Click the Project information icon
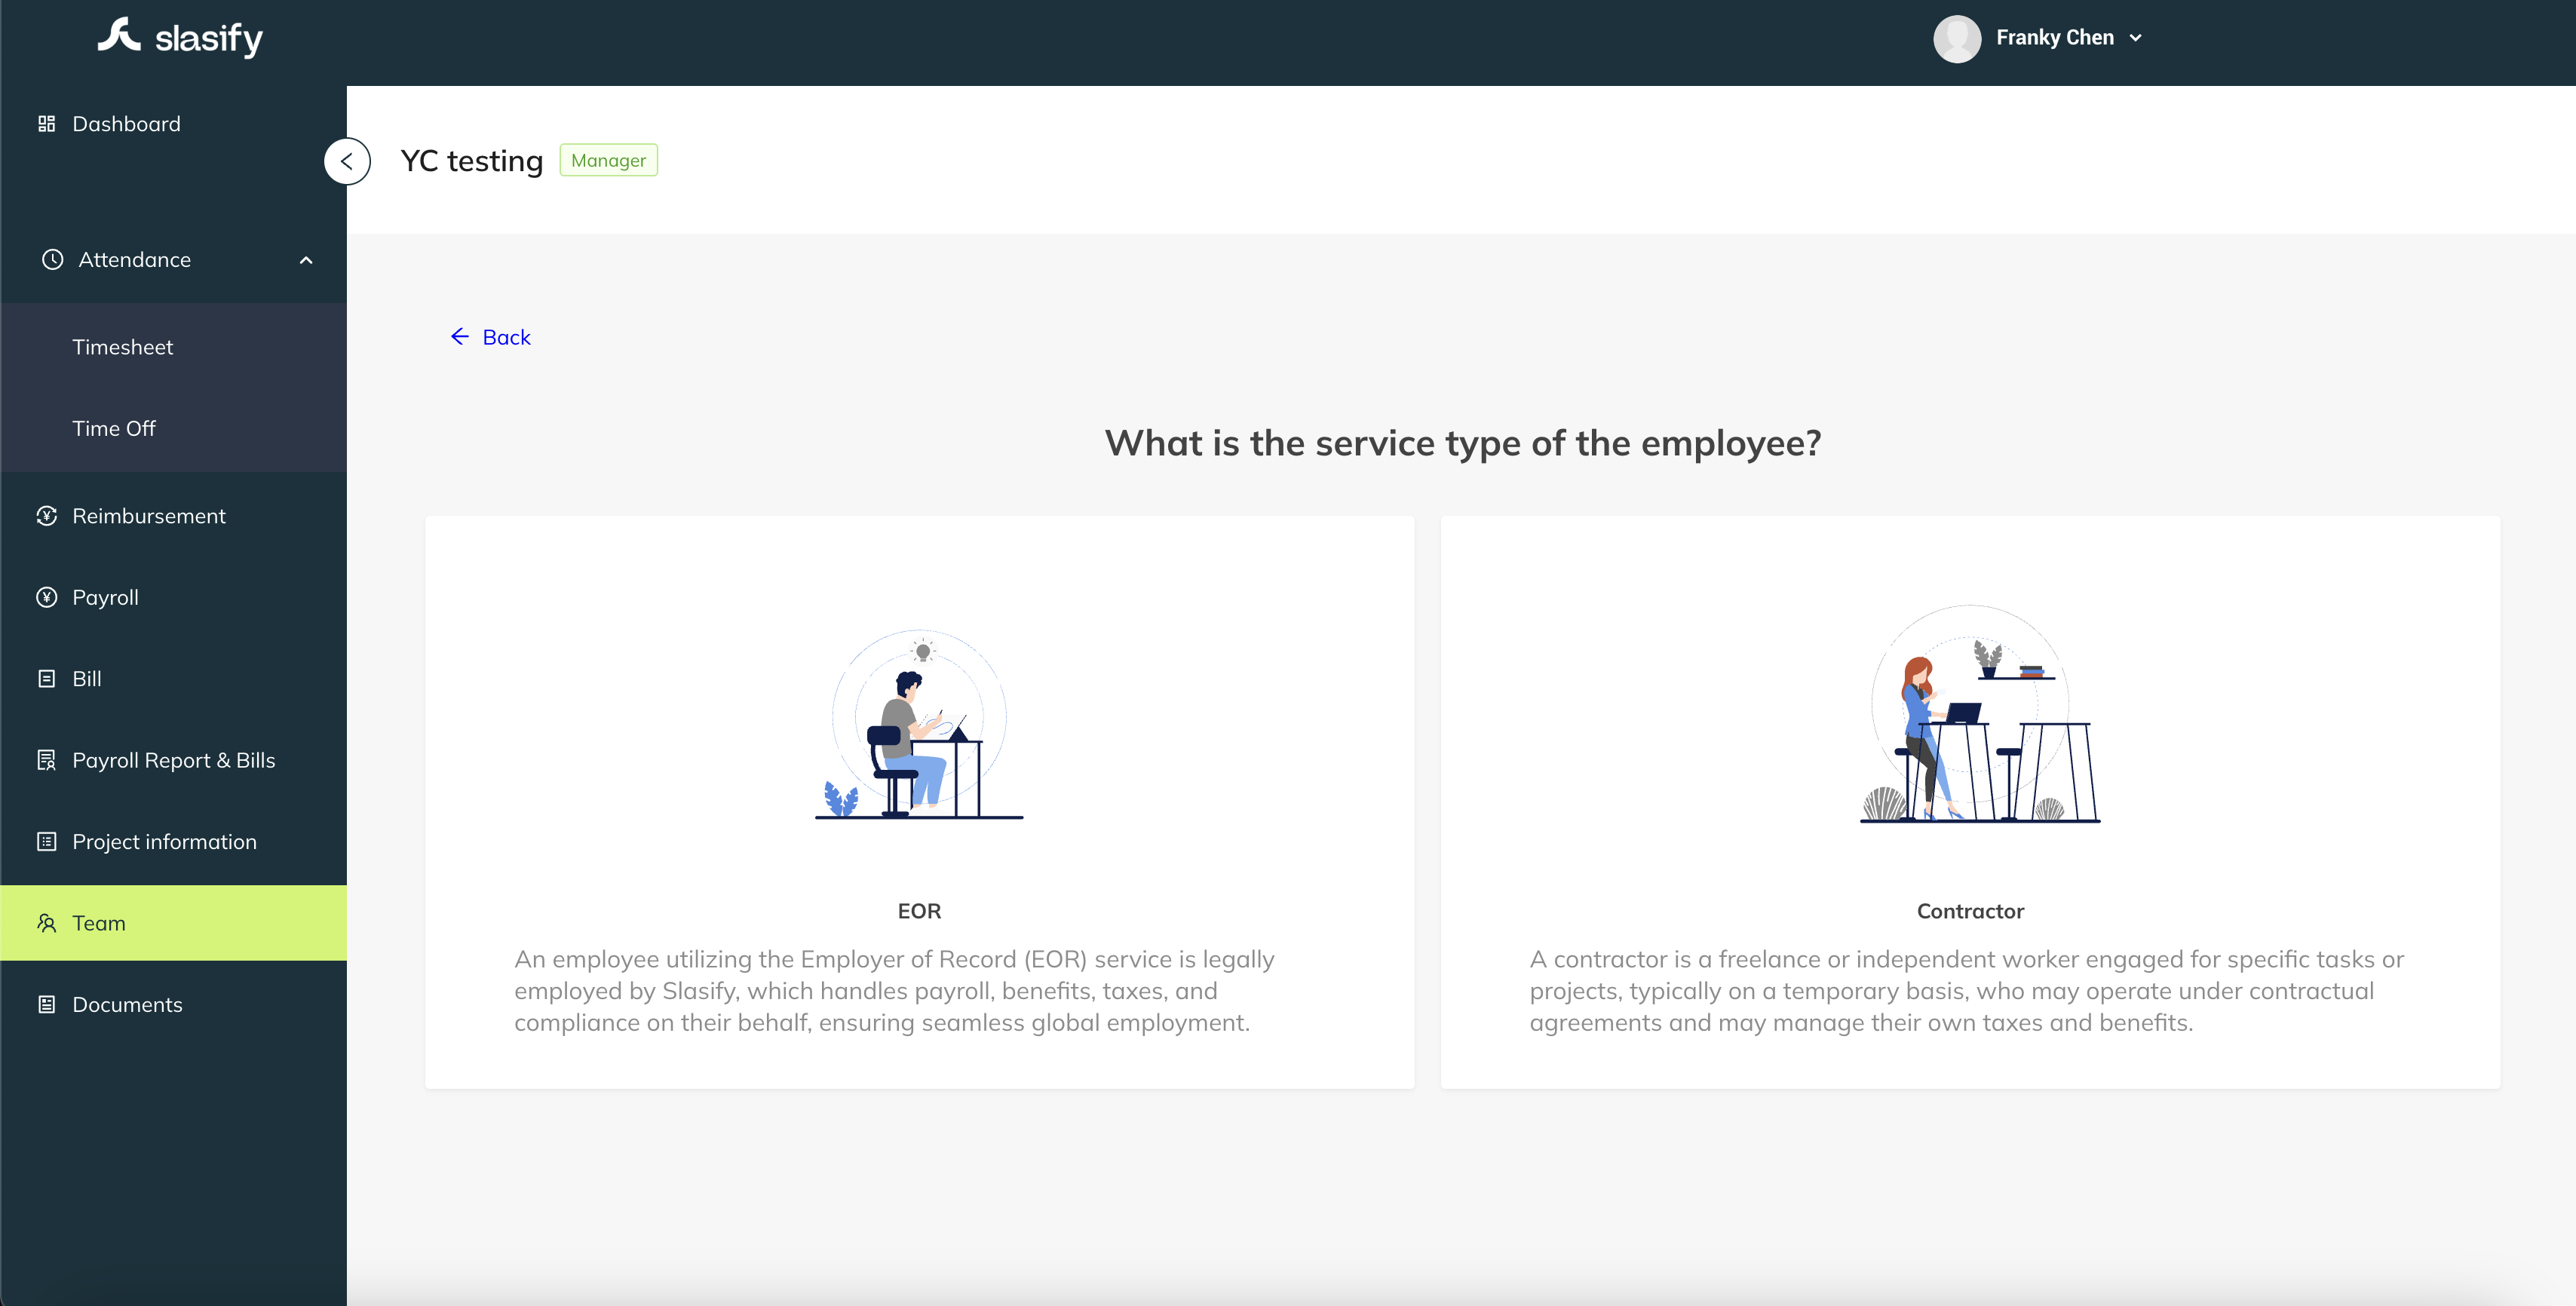Image resolution: width=2576 pixels, height=1306 pixels. tap(46, 841)
